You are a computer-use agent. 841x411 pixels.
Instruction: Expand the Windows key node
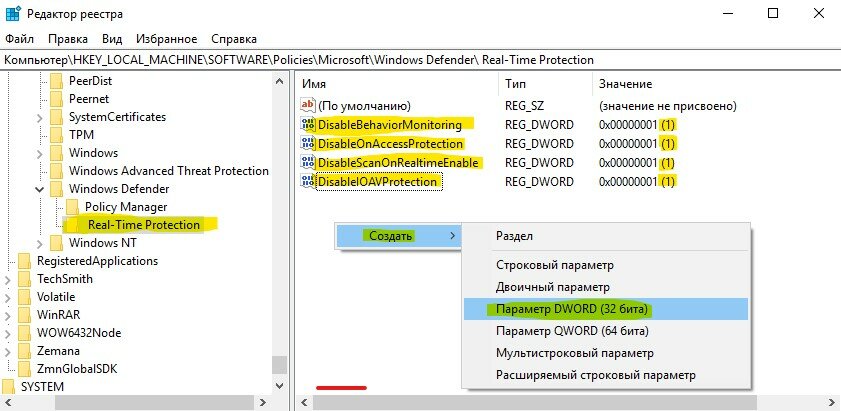[x=40, y=153]
